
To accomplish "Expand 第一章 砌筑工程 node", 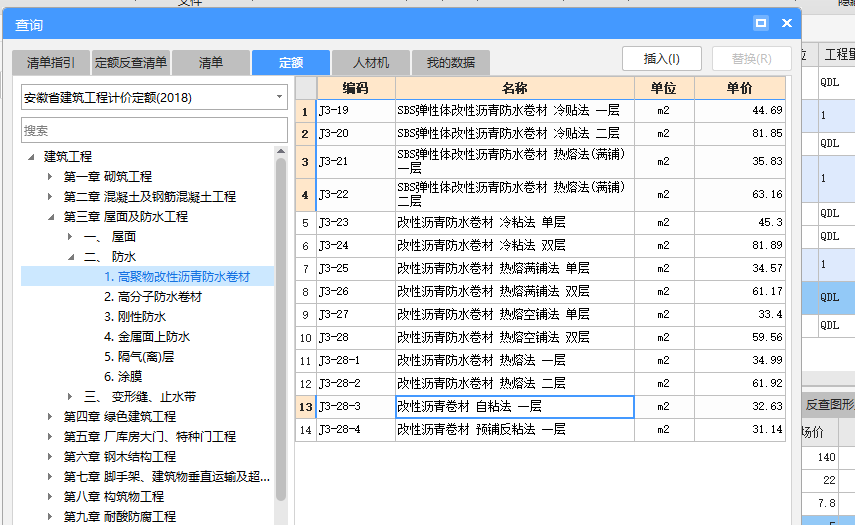I will pos(50,177).
